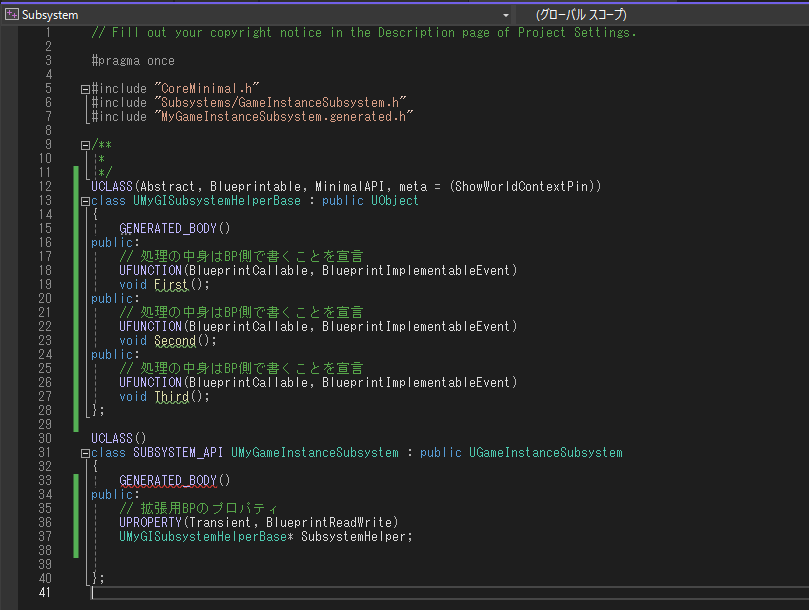Click UObject base class name
The image size is (809, 610).
point(395,201)
